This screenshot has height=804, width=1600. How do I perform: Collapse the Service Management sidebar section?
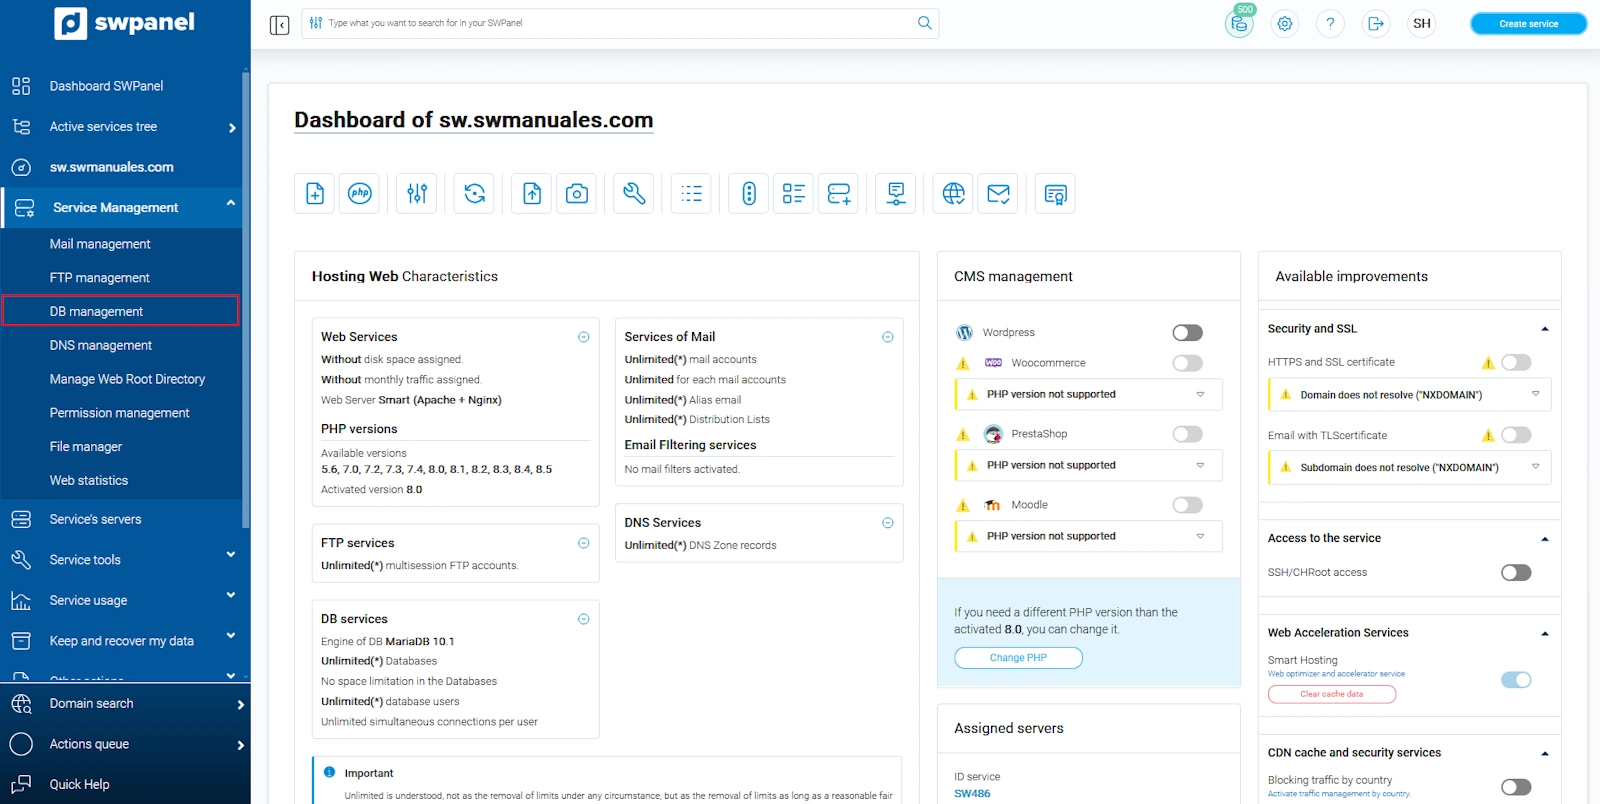click(231, 204)
